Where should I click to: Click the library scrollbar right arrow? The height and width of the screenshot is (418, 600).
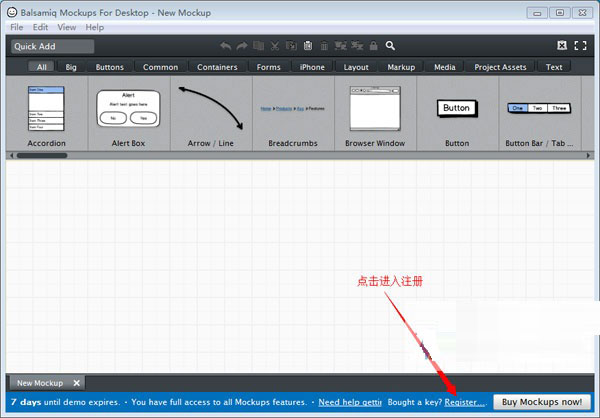click(x=589, y=155)
